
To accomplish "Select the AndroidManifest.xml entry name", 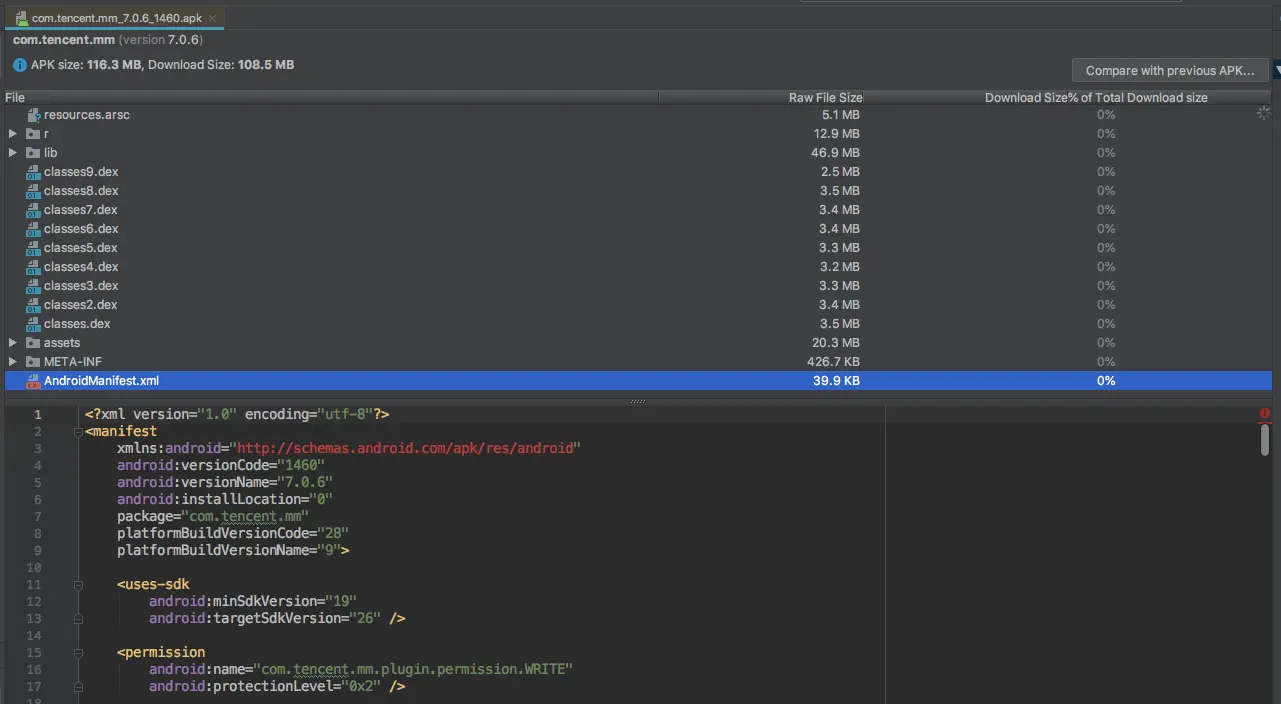I will click(x=101, y=381).
